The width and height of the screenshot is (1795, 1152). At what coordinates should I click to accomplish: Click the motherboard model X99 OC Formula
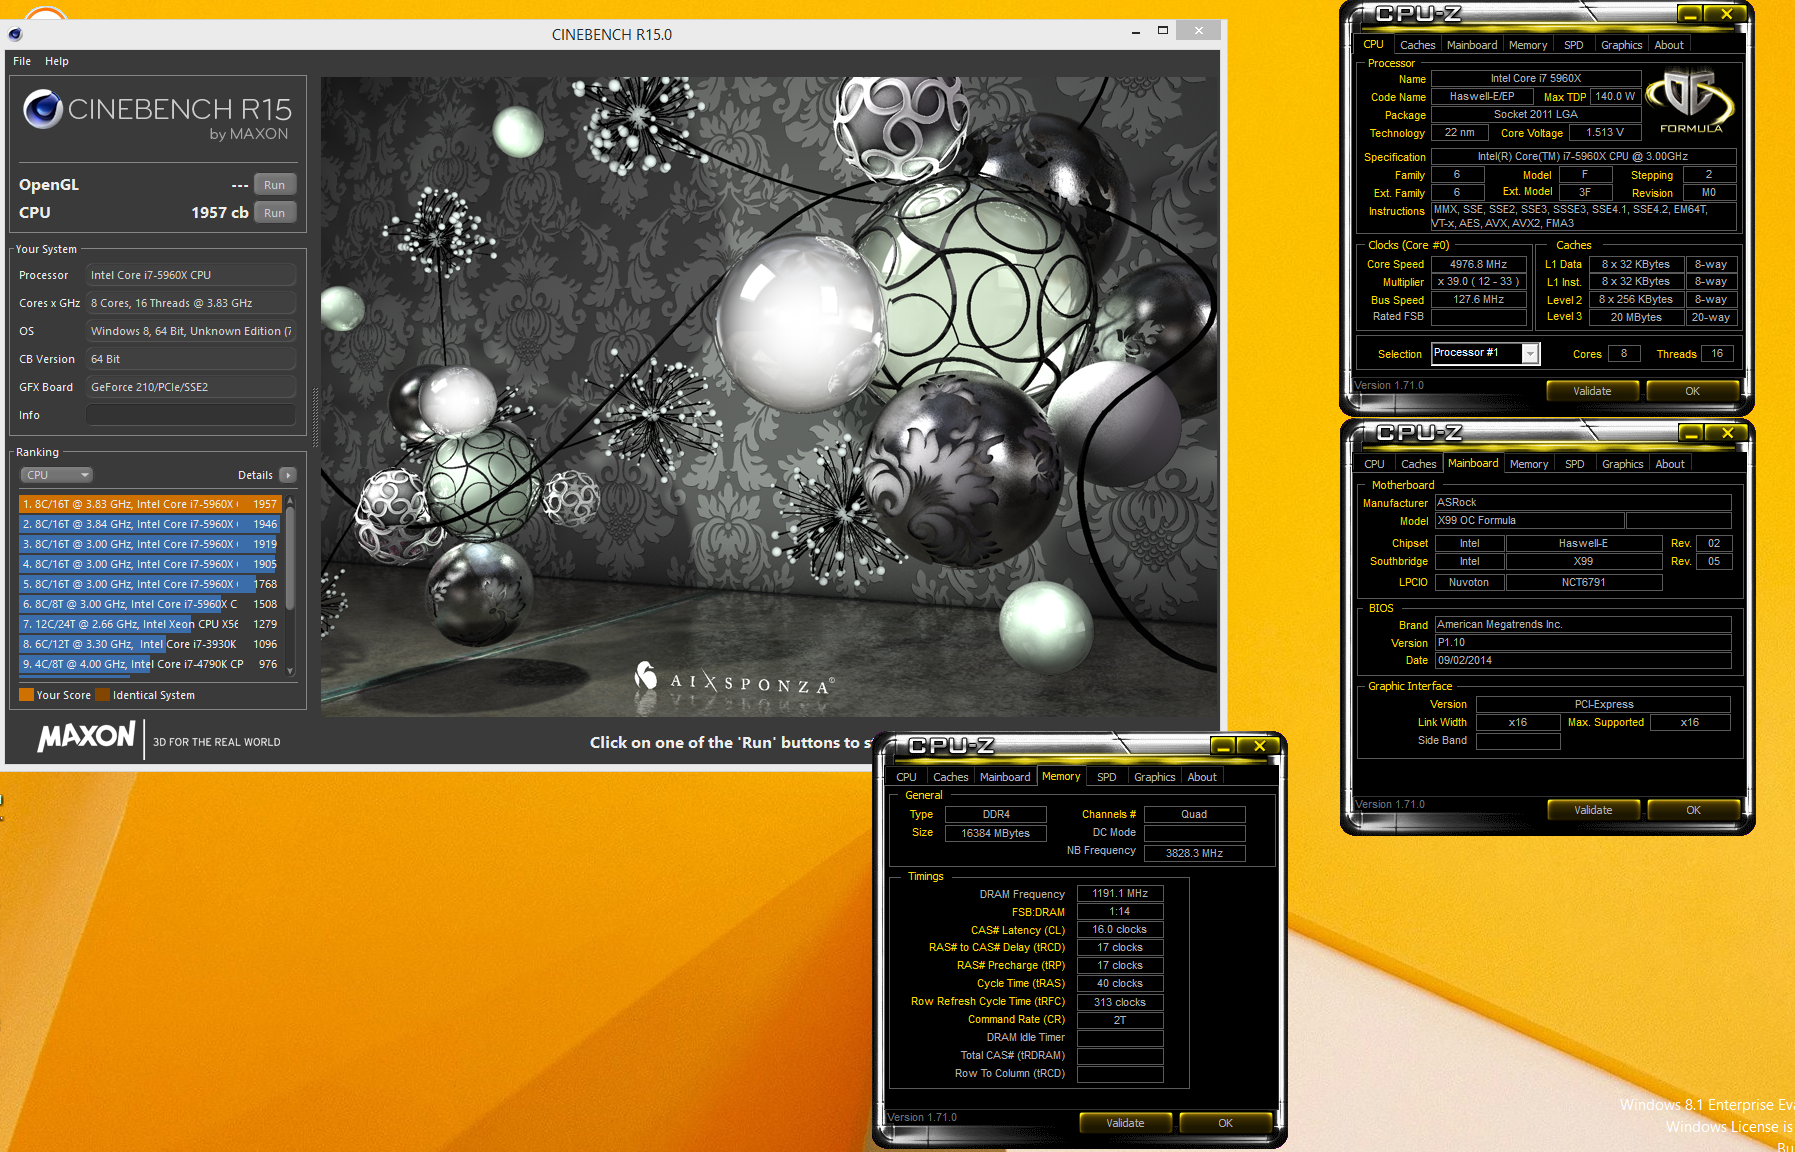[1529, 521]
